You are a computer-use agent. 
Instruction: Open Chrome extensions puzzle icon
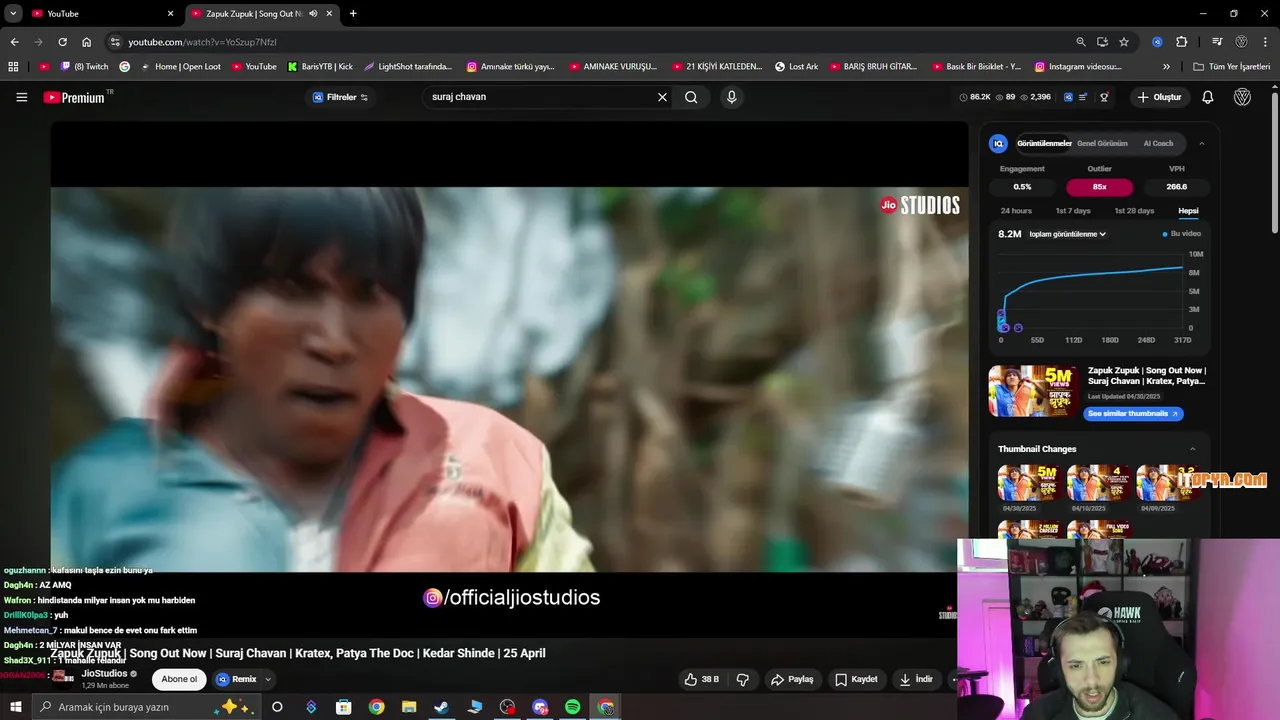[1181, 42]
